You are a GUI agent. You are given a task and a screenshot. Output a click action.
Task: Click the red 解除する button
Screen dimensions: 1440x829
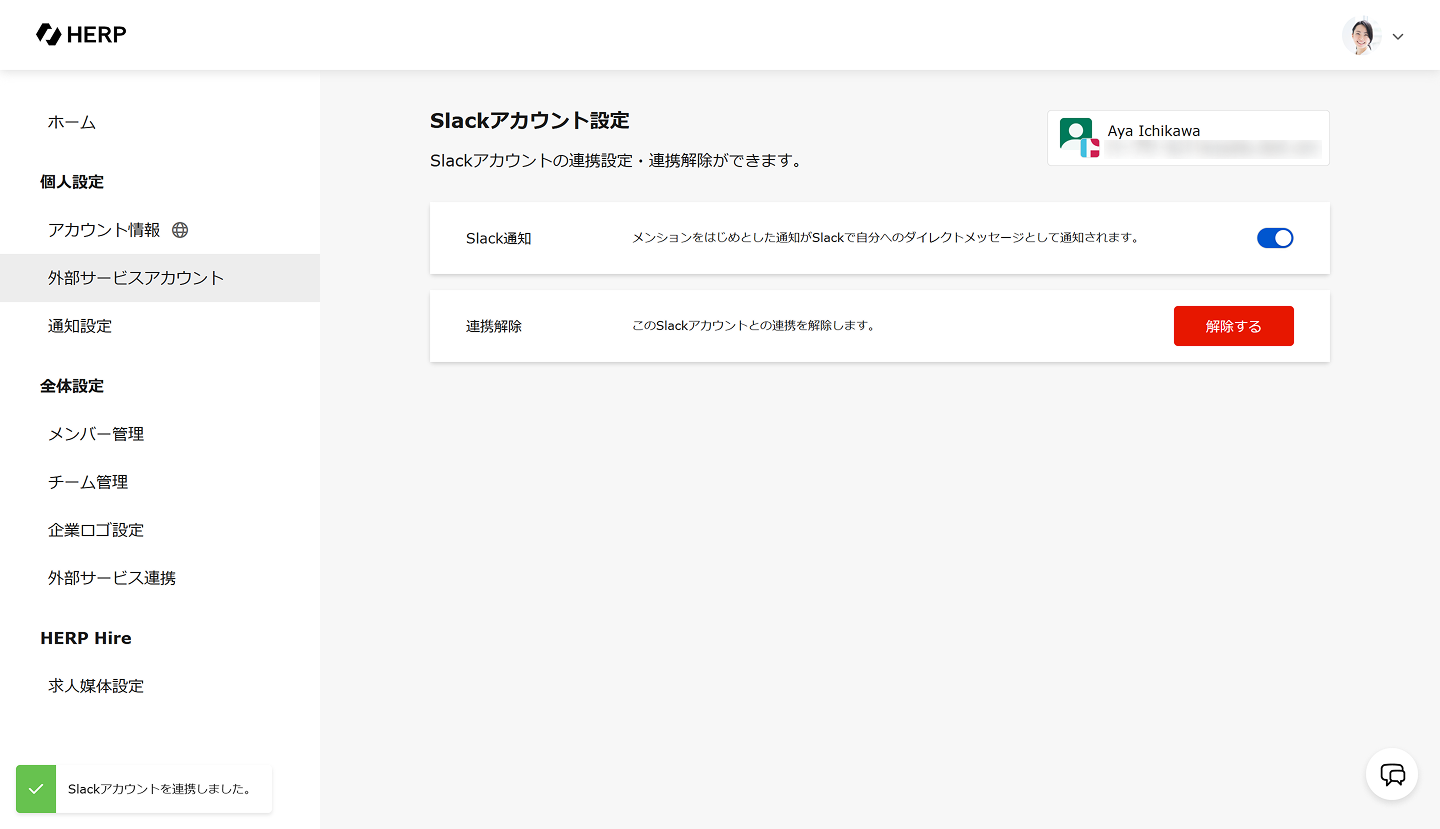(x=1234, y=326)
